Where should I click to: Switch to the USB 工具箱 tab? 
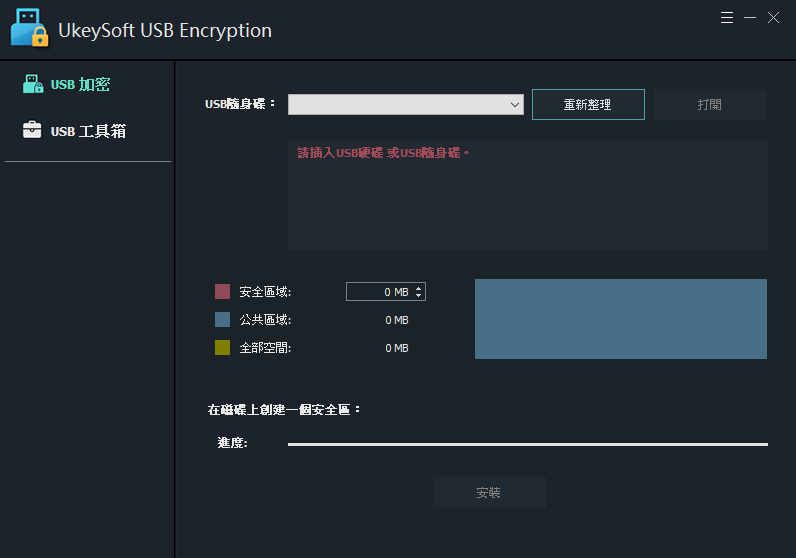(x=74, y=130)
